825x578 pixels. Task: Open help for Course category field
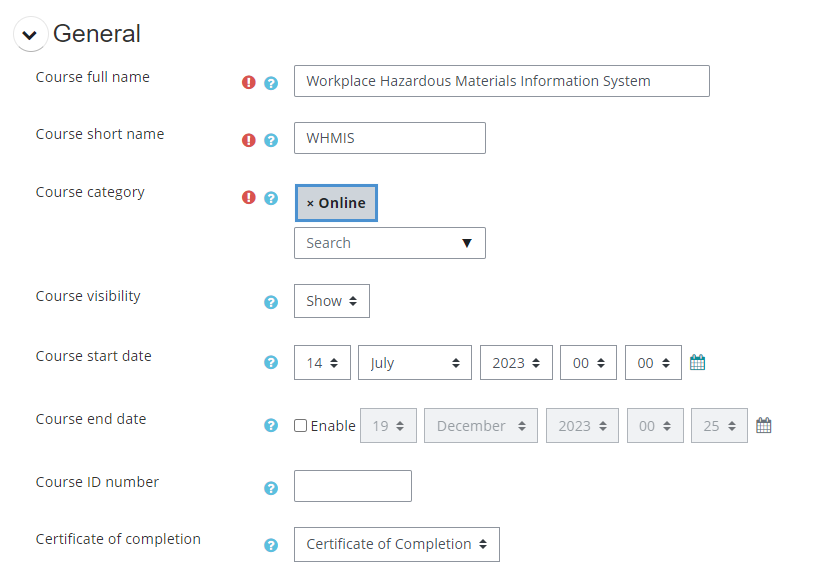271,198
